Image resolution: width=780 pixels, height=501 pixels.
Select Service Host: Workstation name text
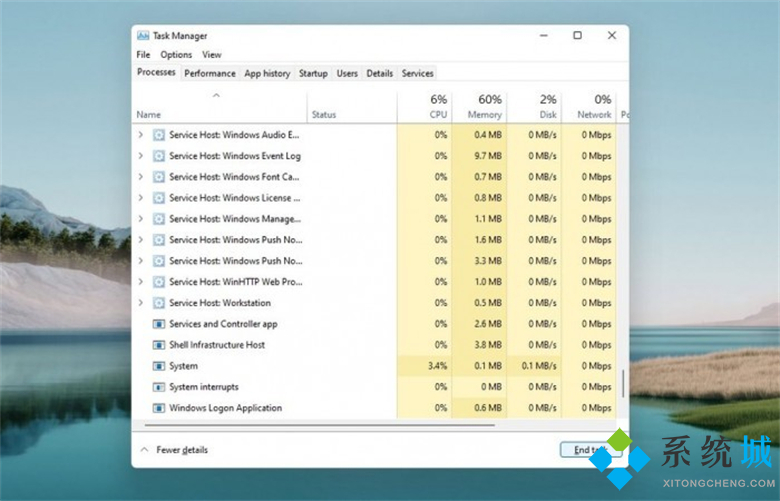point(220,303)
